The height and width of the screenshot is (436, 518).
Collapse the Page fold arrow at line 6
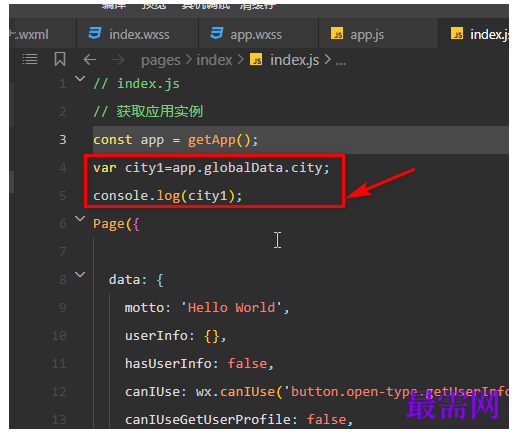(x=80, y=219)
